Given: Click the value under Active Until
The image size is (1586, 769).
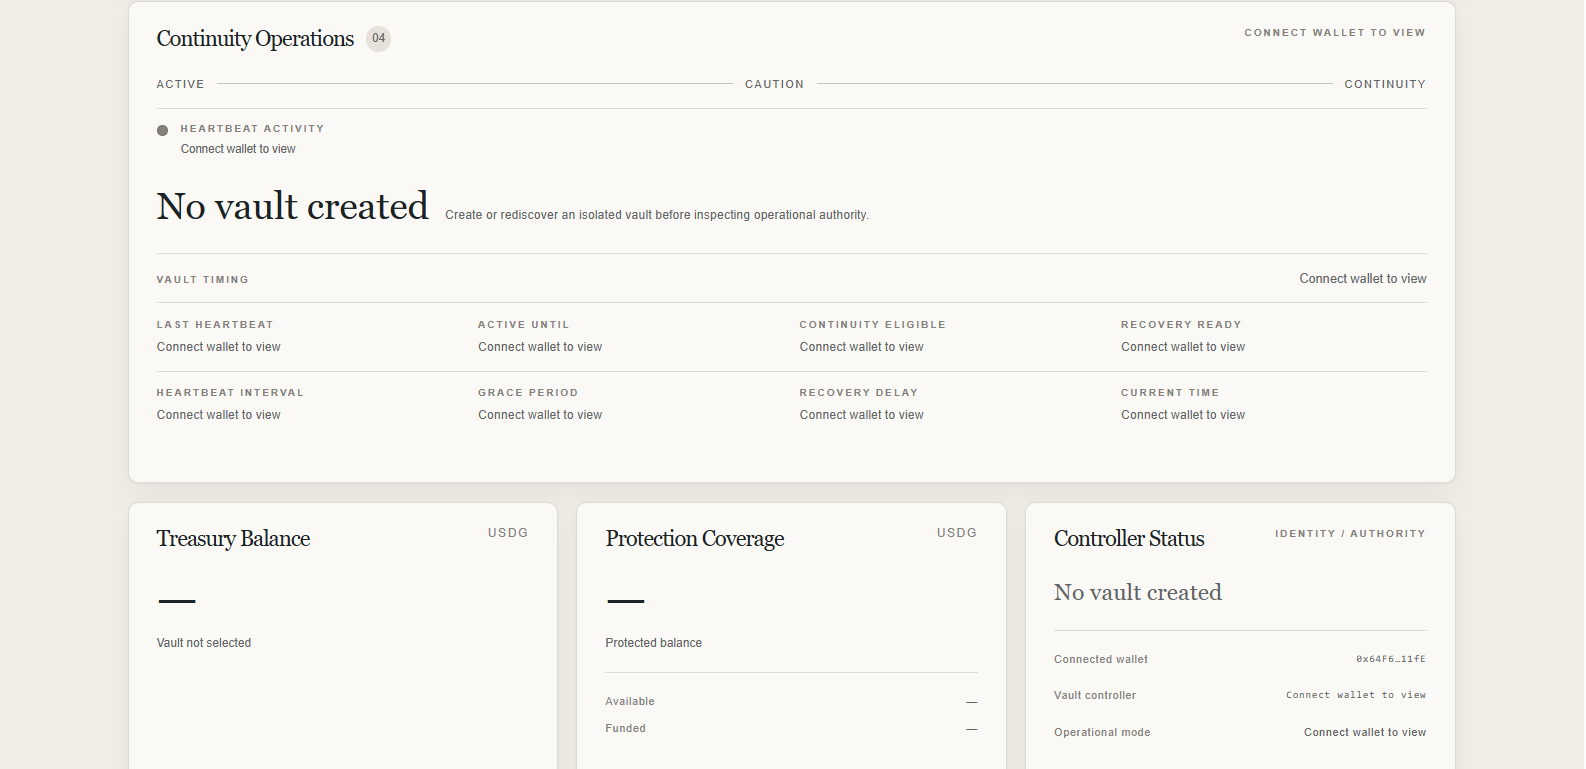Looking at the screenshot, I should pyautogui.click(x=540, y=347).
